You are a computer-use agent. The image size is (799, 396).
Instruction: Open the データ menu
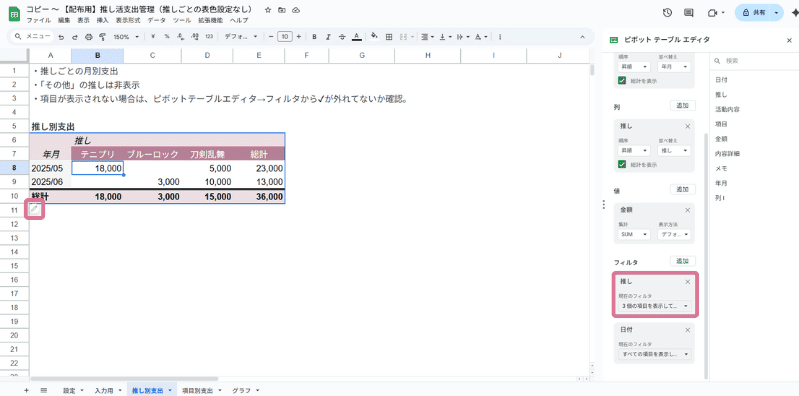click(156, 20)
